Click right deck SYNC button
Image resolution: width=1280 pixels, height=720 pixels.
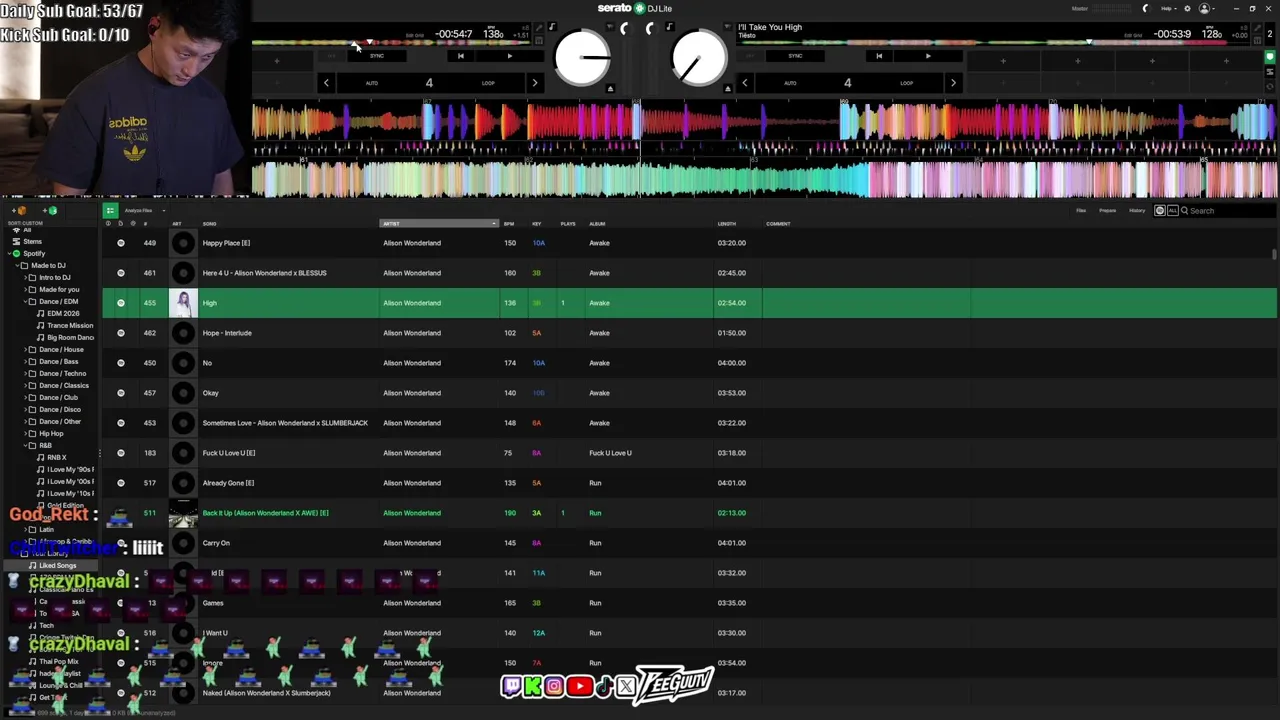pyautogui.click(x=795, y=56)
